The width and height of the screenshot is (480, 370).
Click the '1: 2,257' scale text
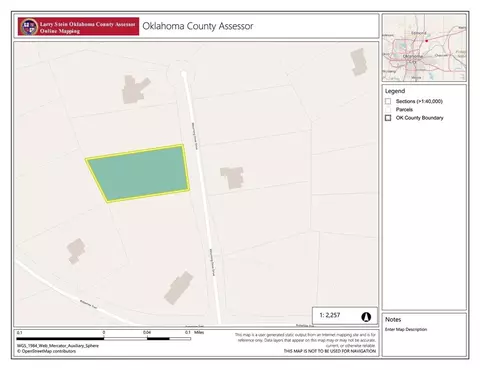[330, 315]
